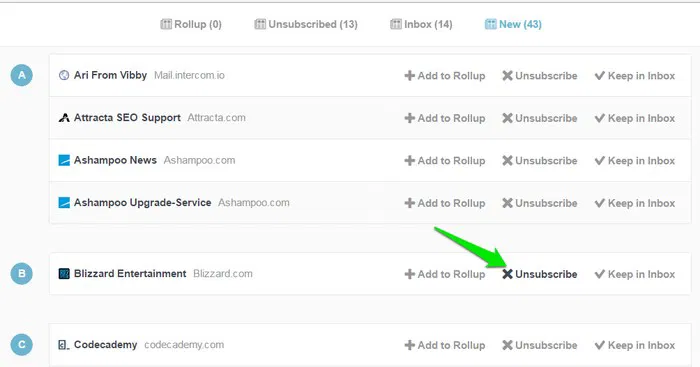Click the Blizzard Entertainment logo icon
The image size is (700, 367).
pos(64,274)
